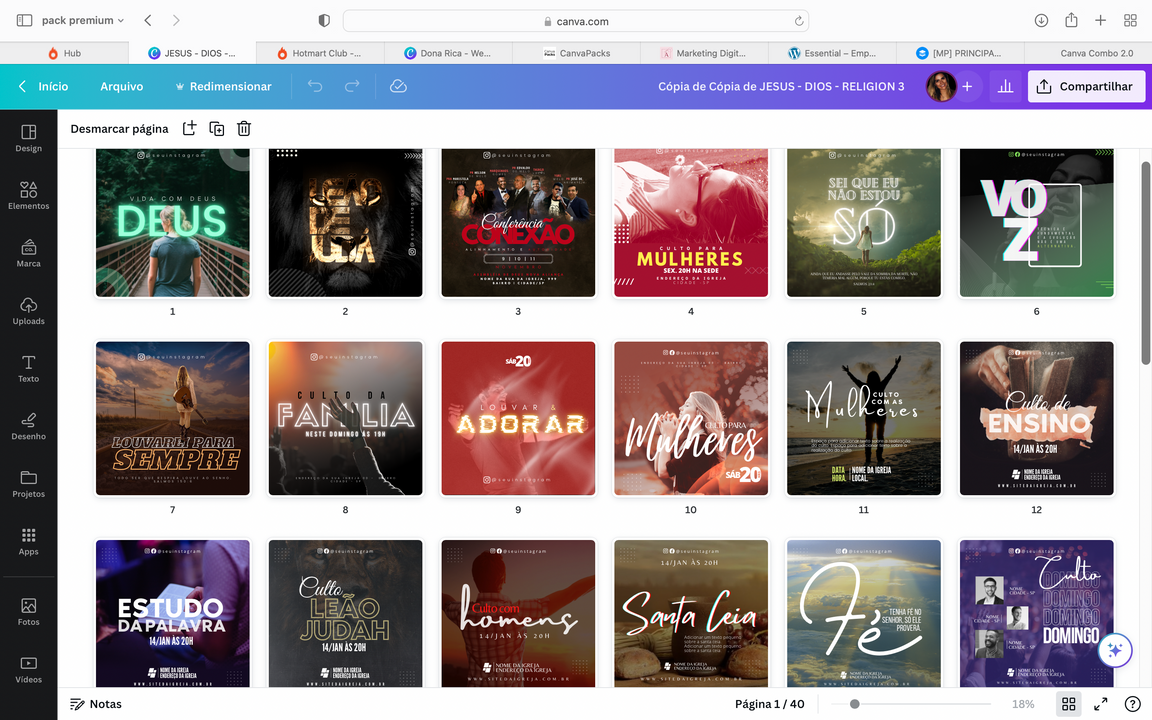Screen dimensions: 1152x720
Task: Select the Santa Ceia page thumbnail
Action: pos(691,613)
